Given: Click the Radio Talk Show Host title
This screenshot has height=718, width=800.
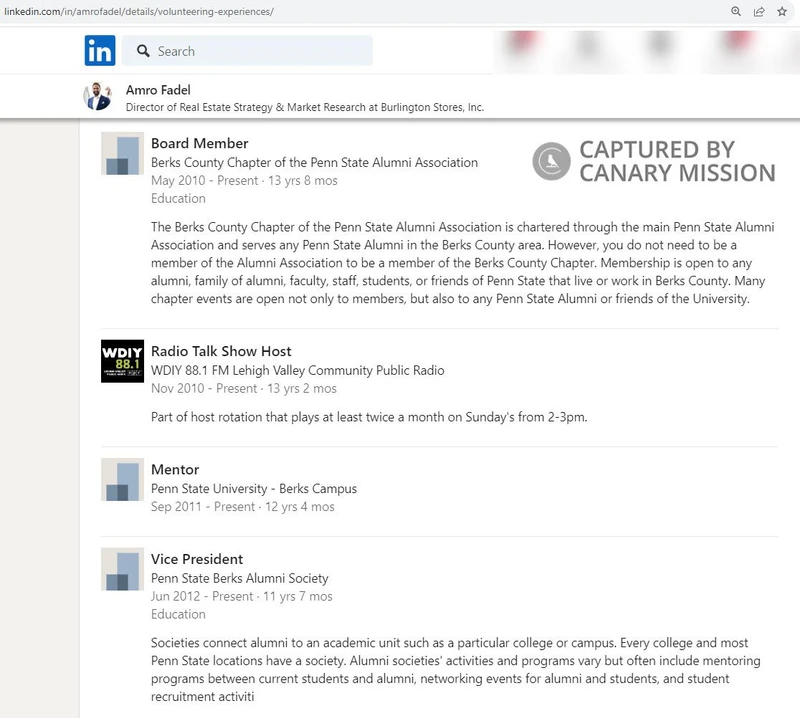Looking at the screenshot, I should pos(221,351).
